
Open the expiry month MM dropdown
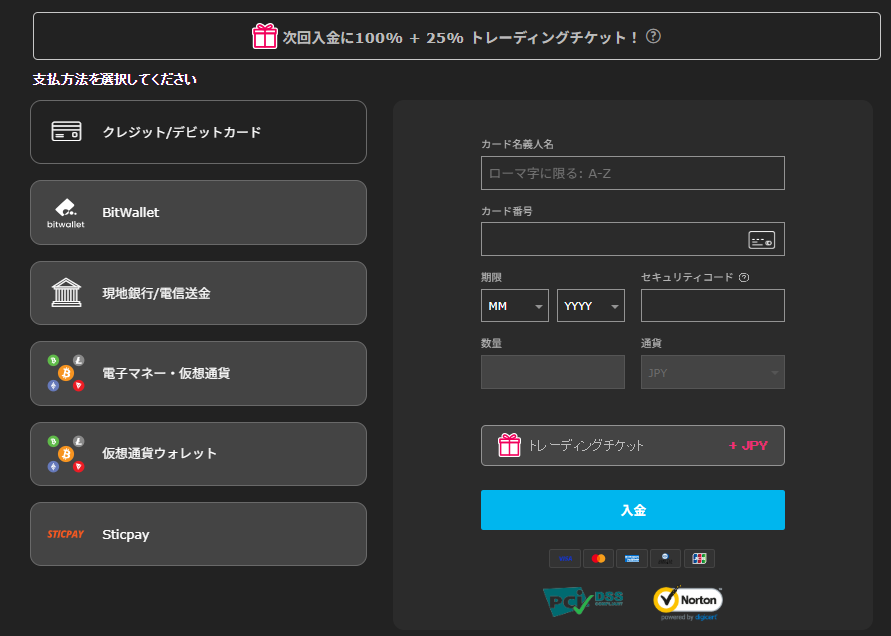(x=514, y=306)
